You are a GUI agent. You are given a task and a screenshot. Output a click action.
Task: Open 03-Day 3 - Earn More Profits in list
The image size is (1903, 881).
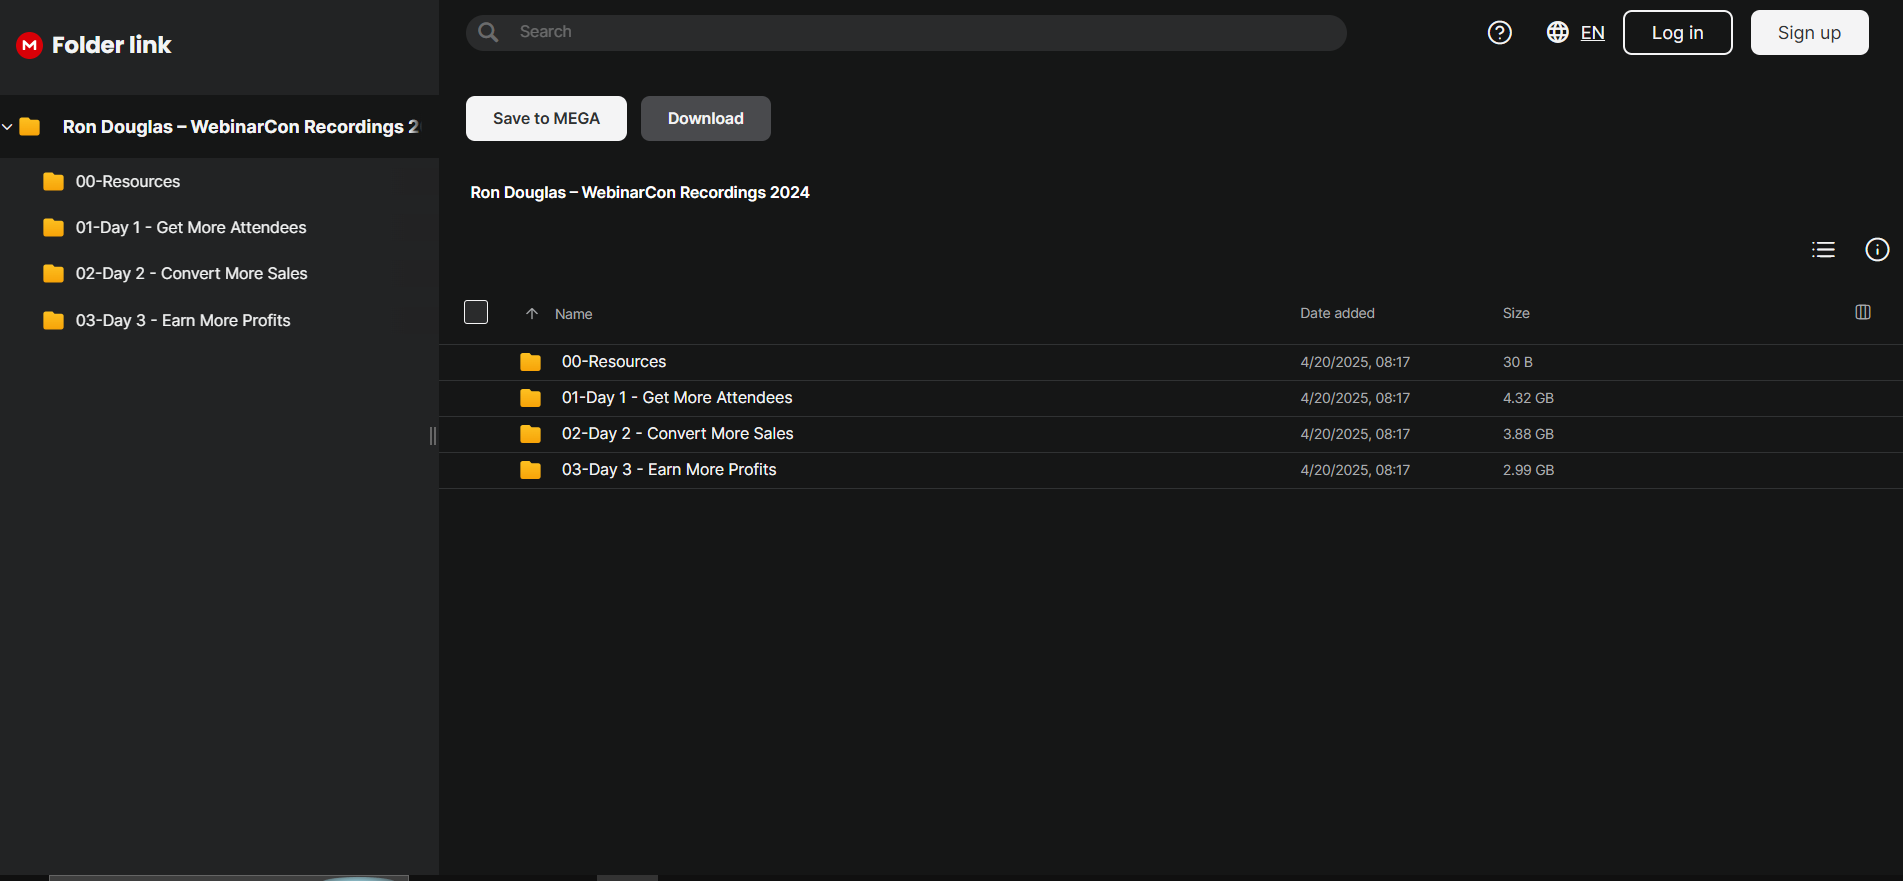(669, 470)
